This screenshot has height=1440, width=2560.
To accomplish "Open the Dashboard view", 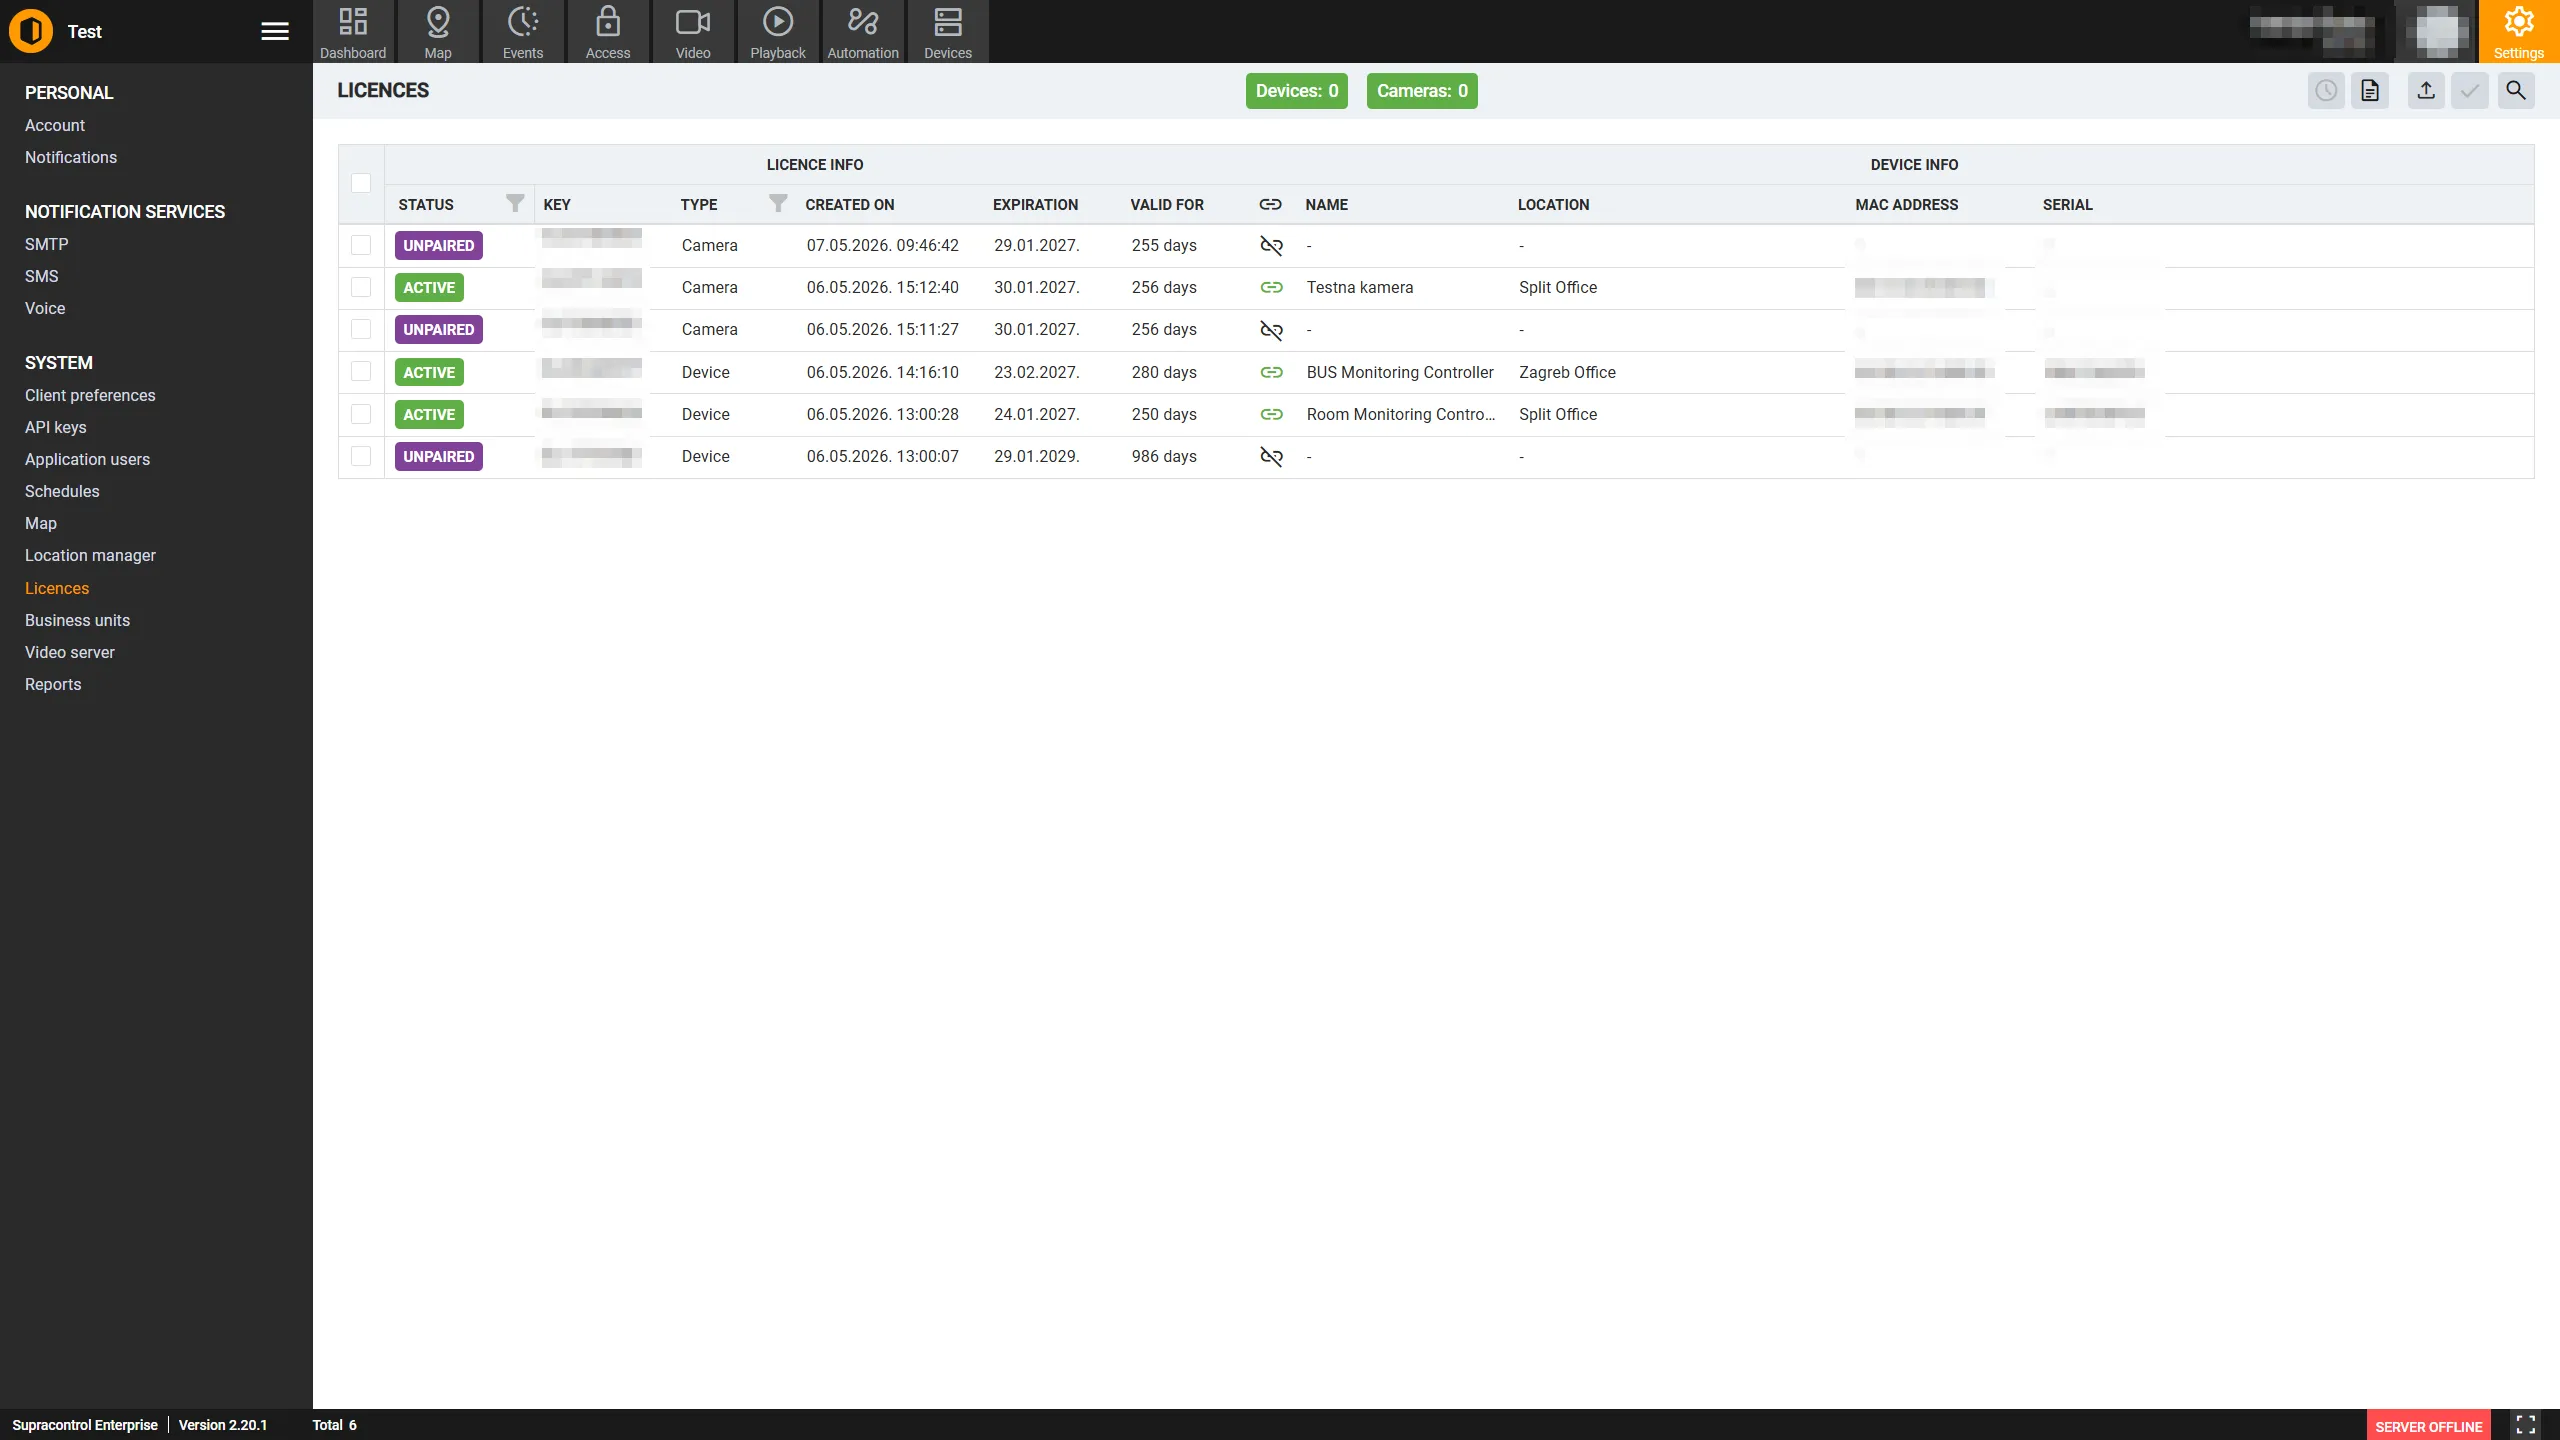I will coord(353,32).
